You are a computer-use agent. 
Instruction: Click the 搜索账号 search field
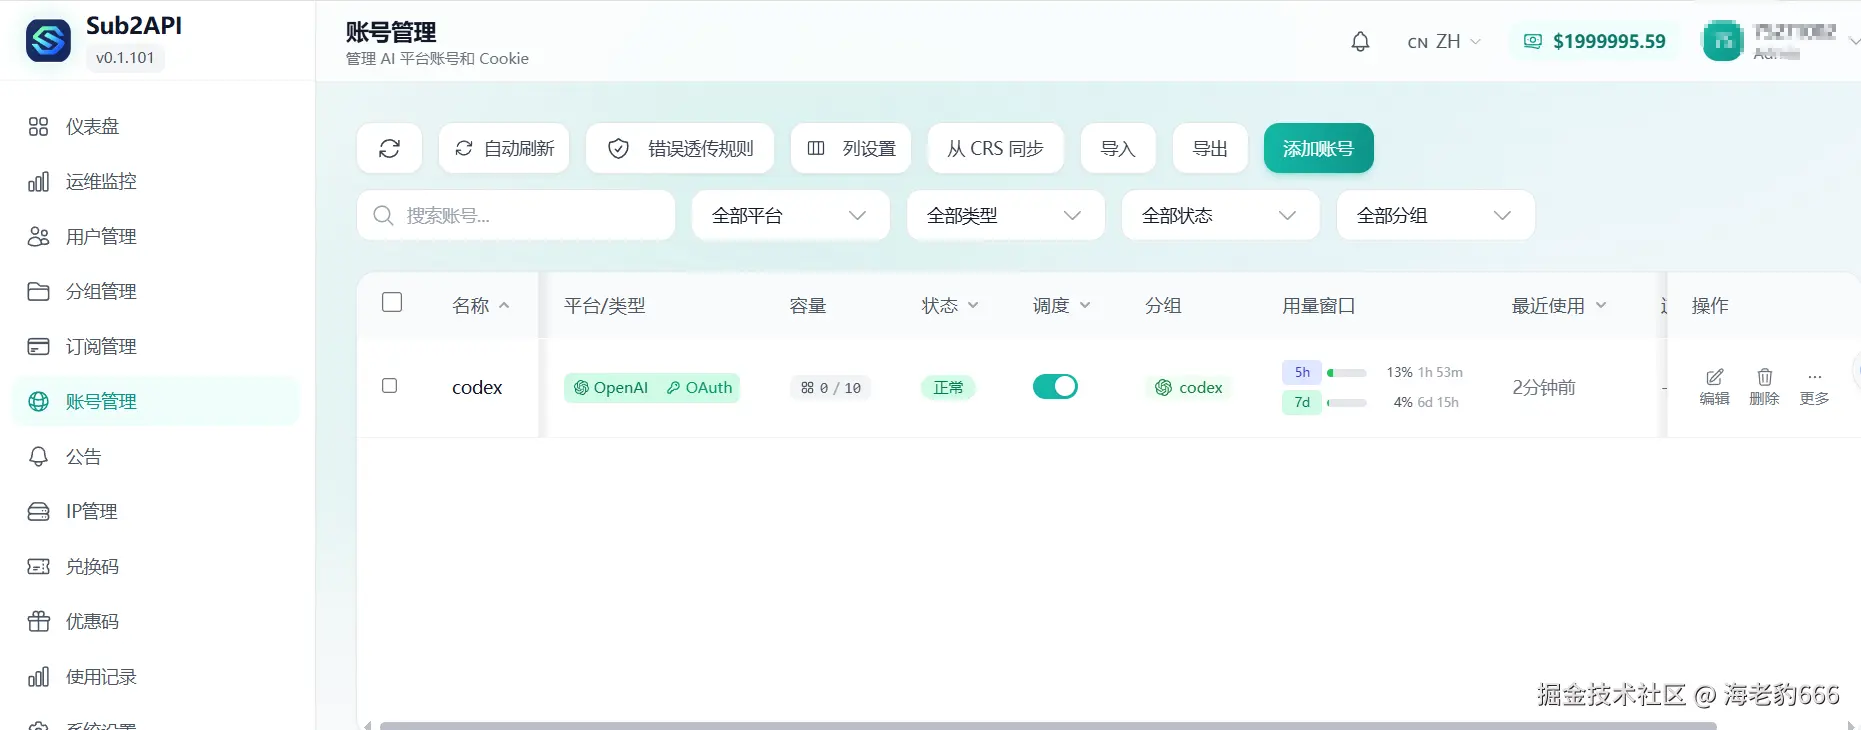(516, 215)
